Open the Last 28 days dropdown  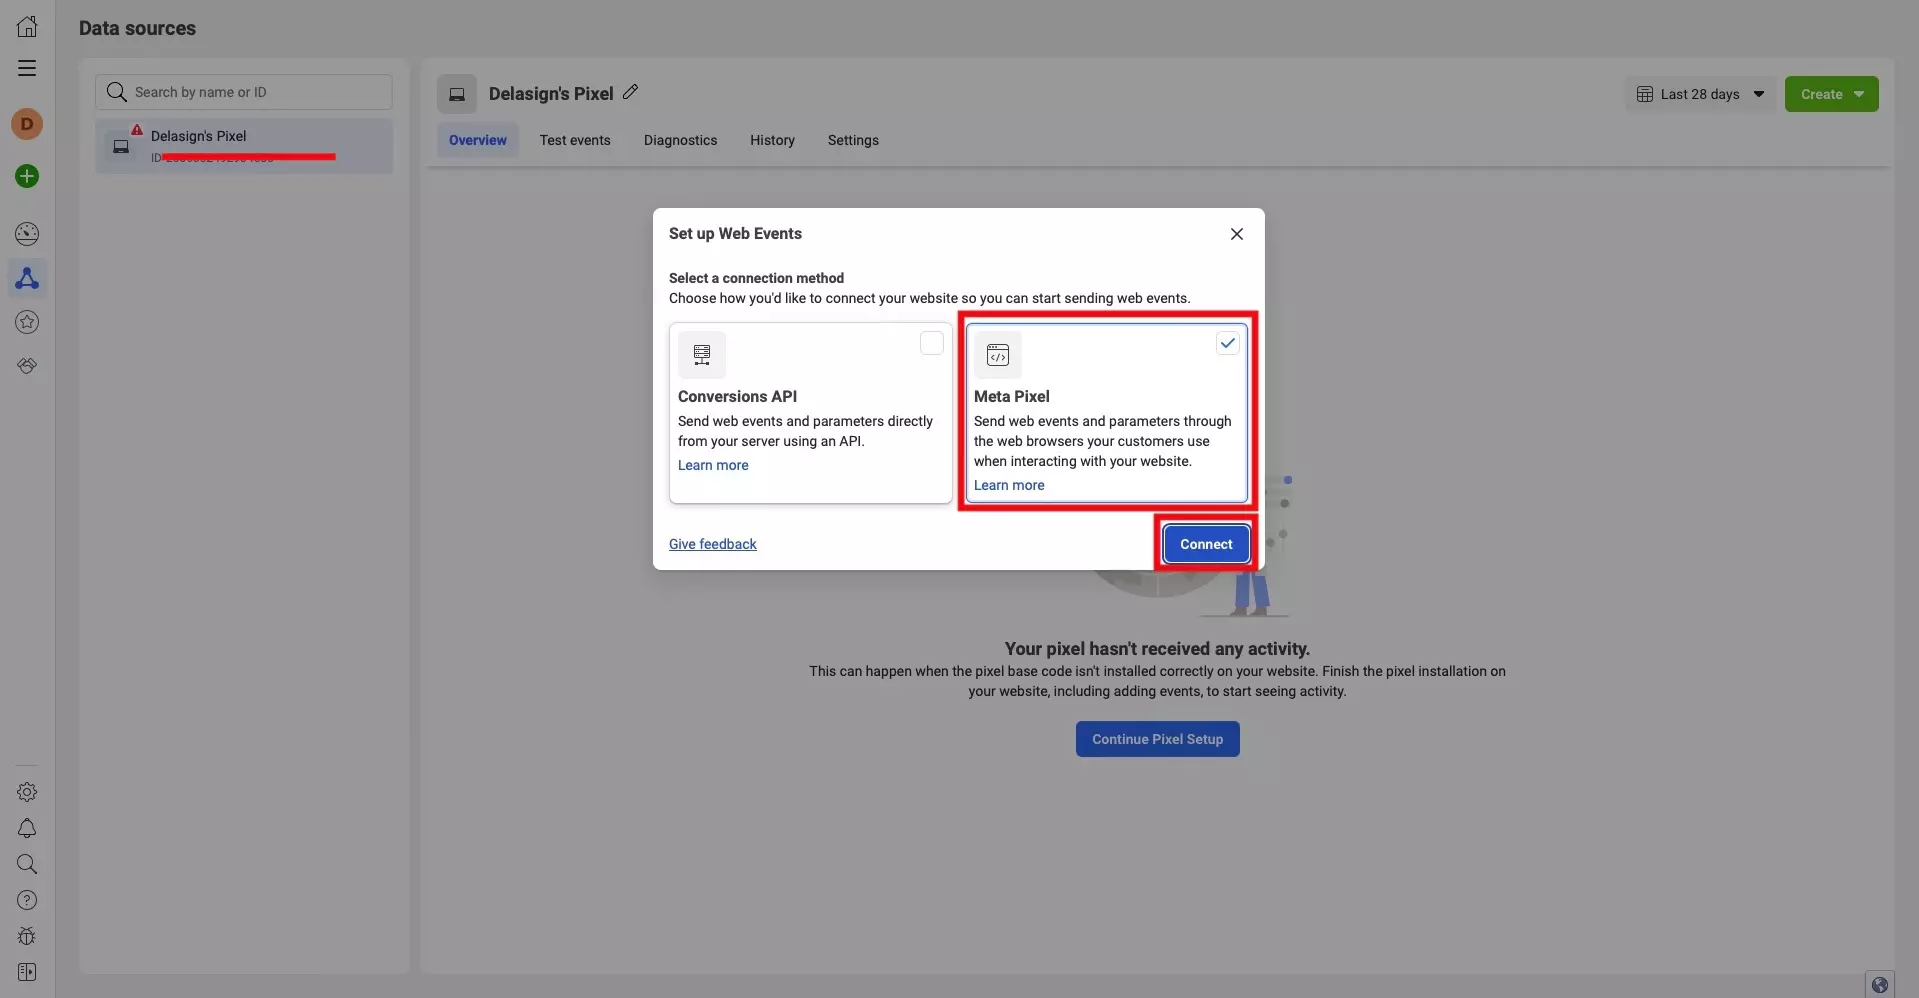click(1700, 94)
